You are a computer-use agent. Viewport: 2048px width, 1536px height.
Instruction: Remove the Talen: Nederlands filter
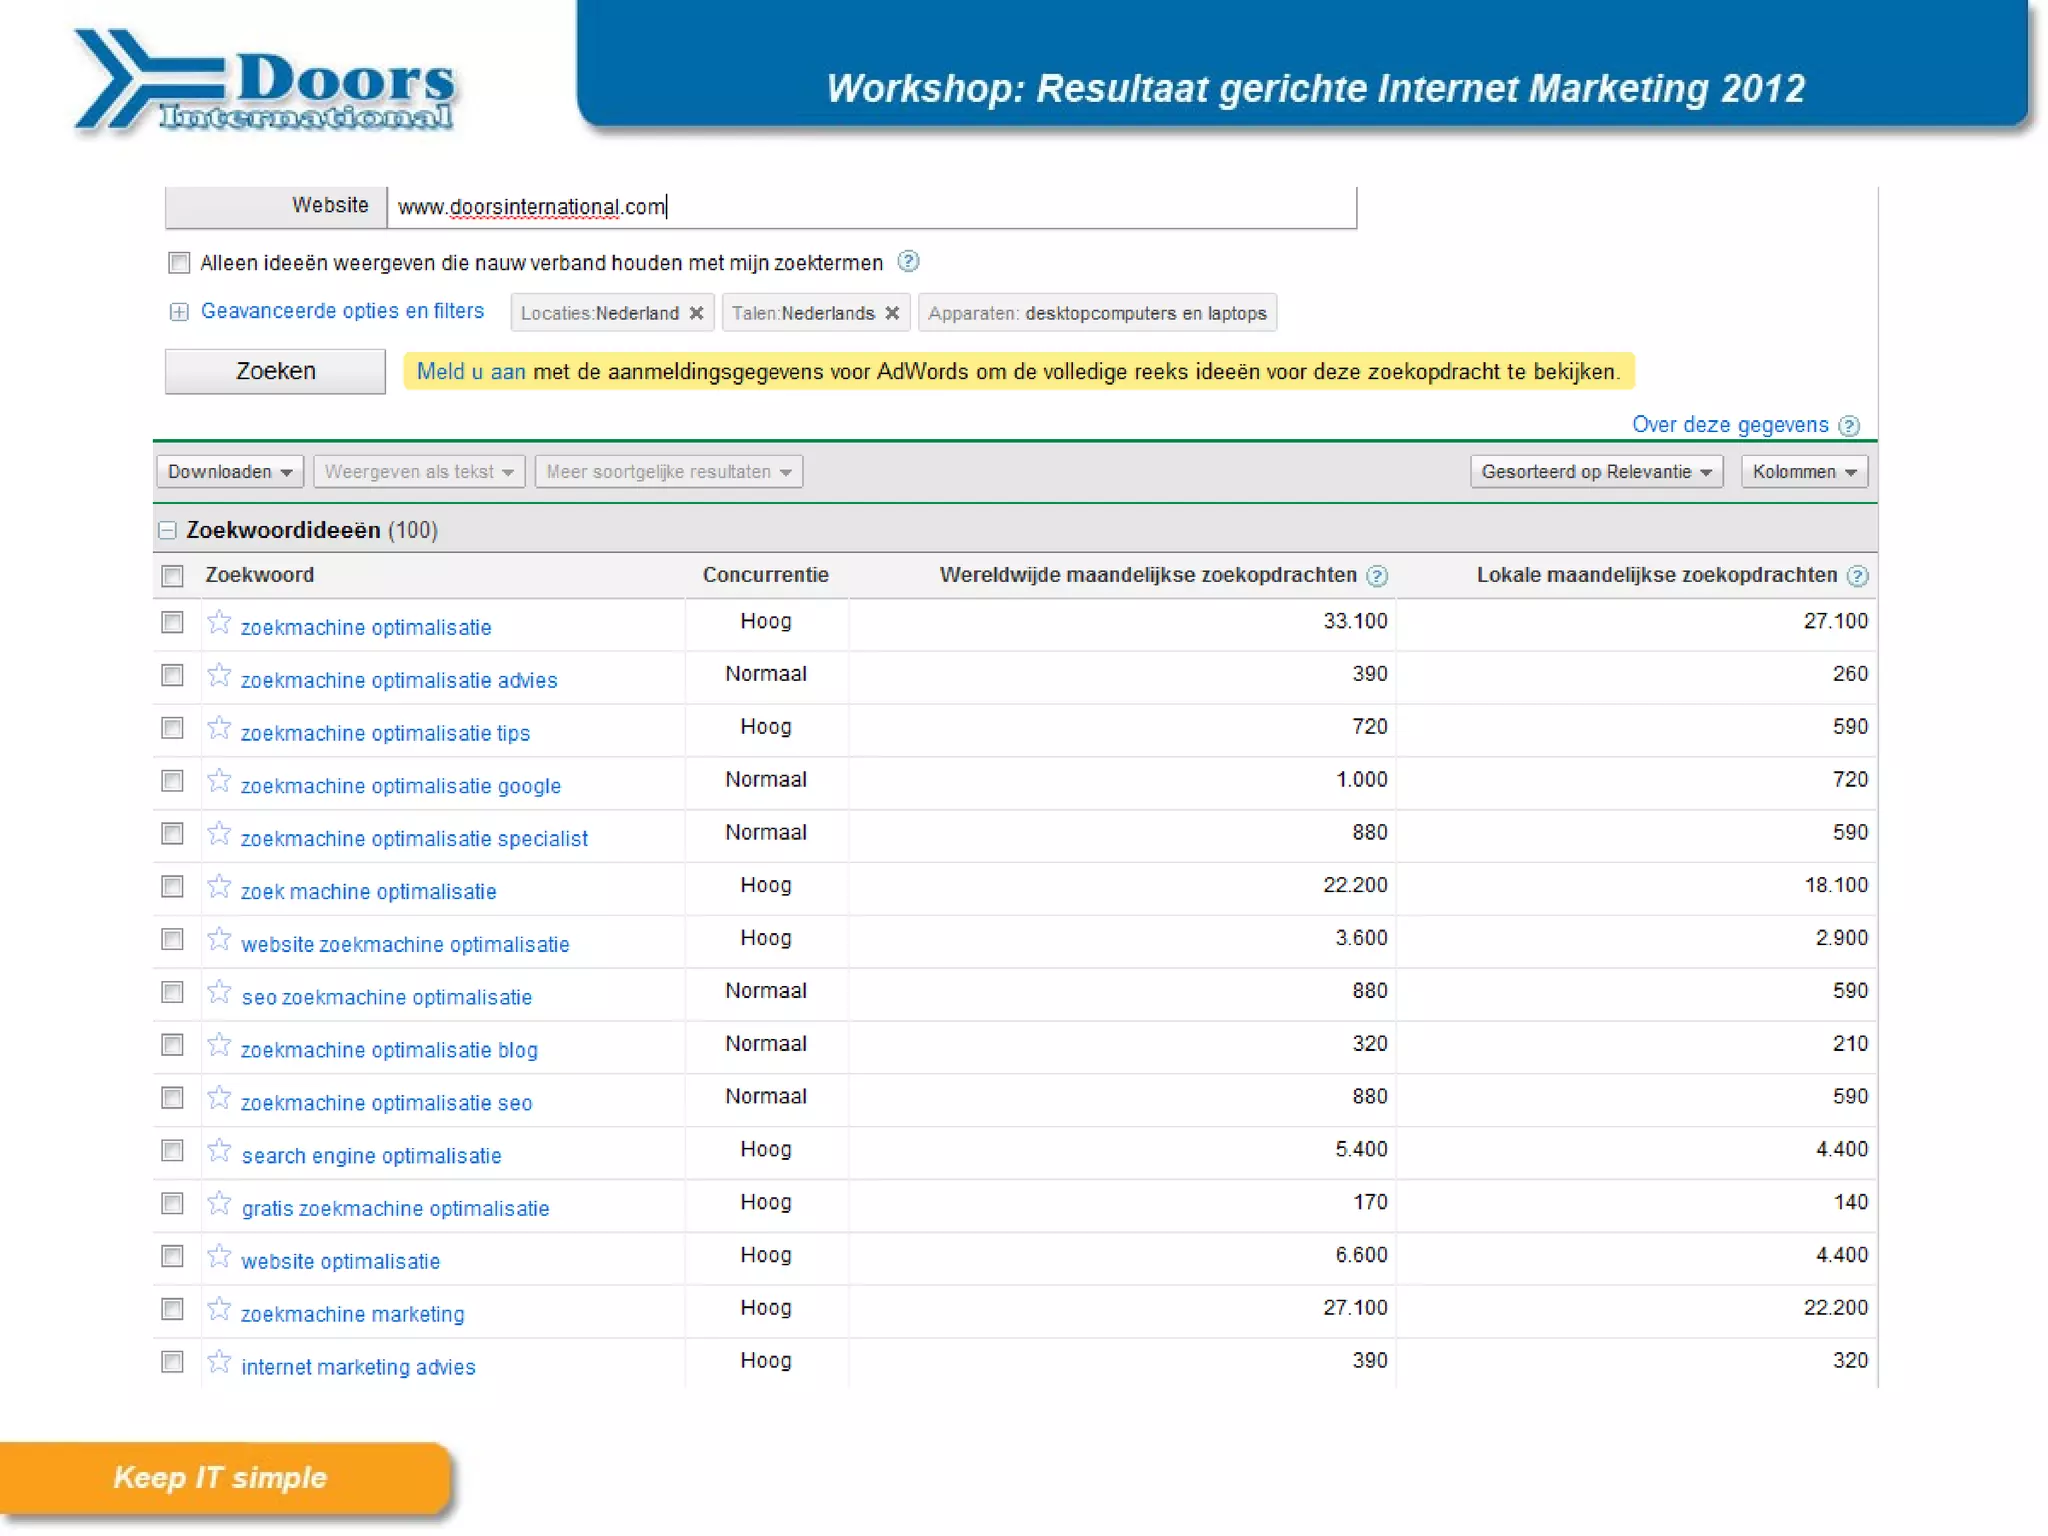892,313
